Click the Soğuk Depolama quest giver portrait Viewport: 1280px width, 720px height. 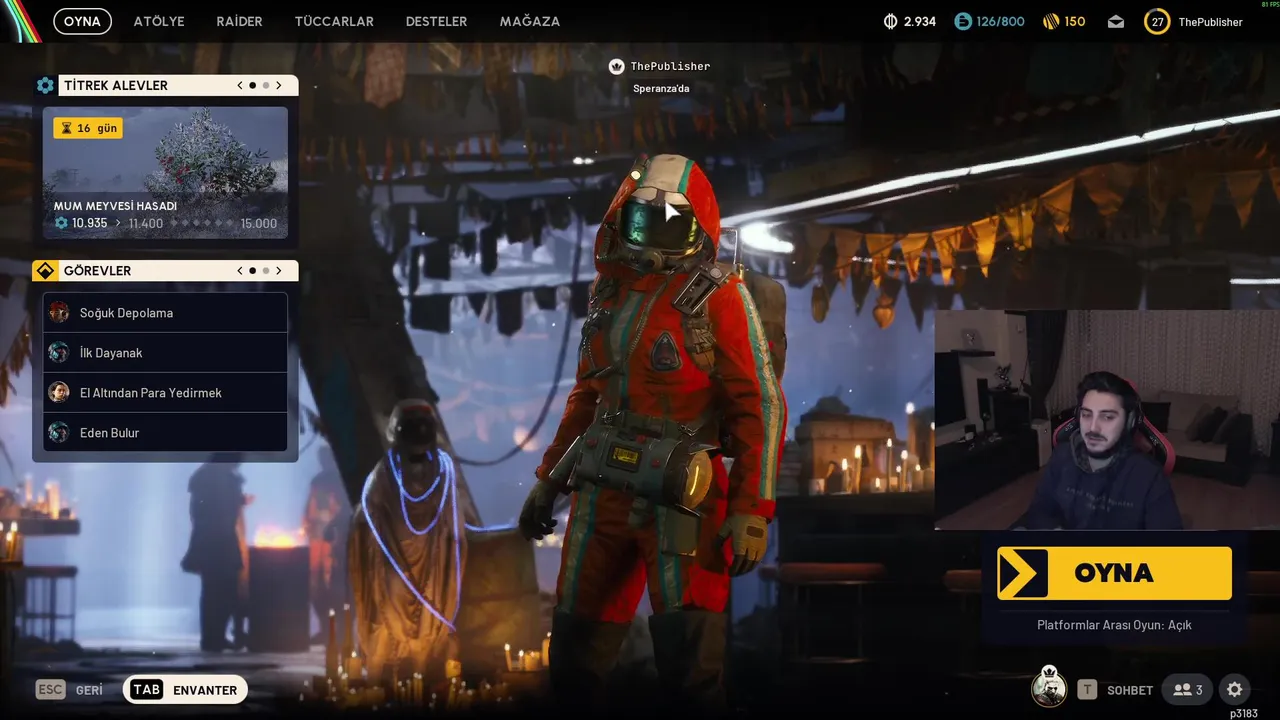[x=59, y=313]
